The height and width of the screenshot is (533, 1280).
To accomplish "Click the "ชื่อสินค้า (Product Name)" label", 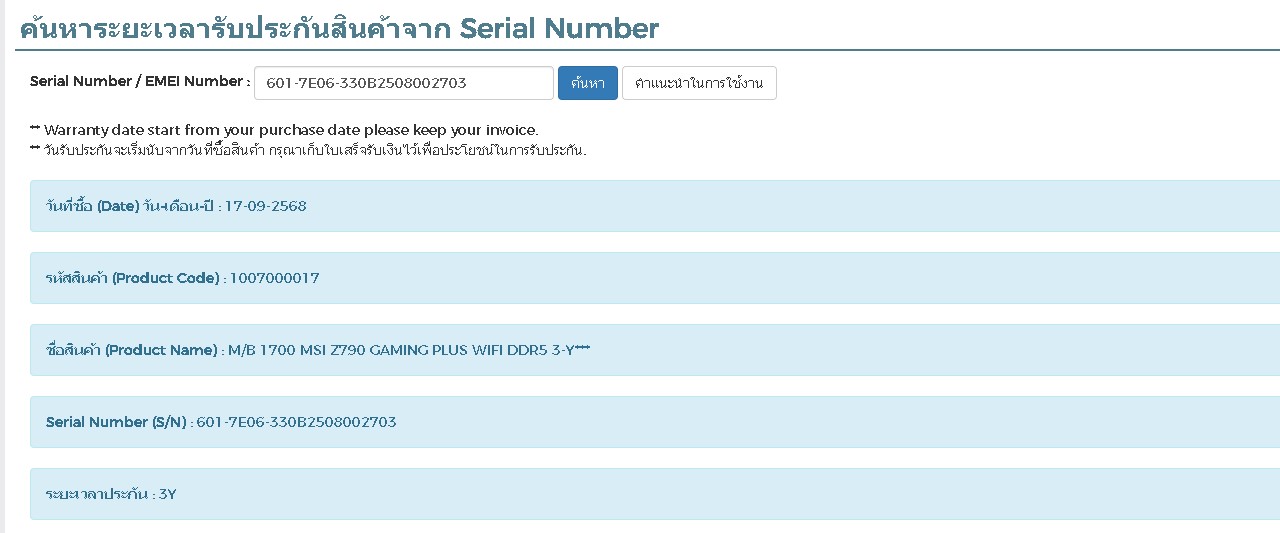I will tap(131, 350).
